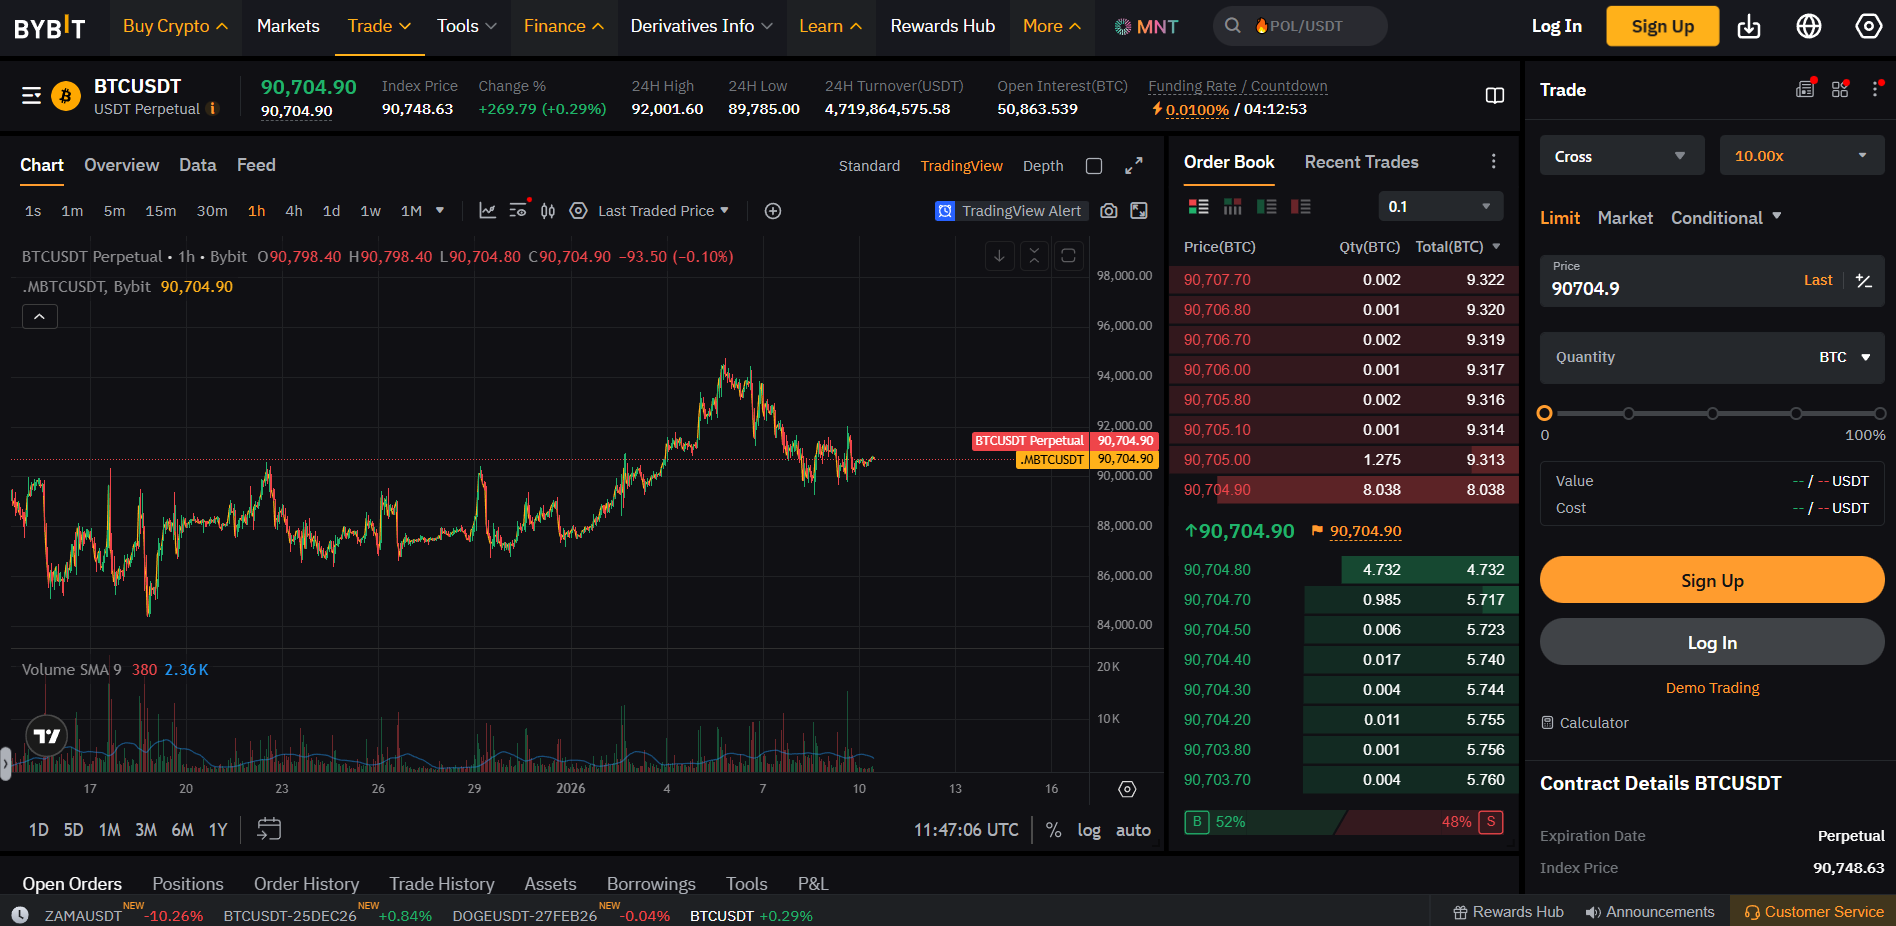1896x926 pixels.
Task: Toggle log scale on the chart
Action: click(x=1089, y=830)
